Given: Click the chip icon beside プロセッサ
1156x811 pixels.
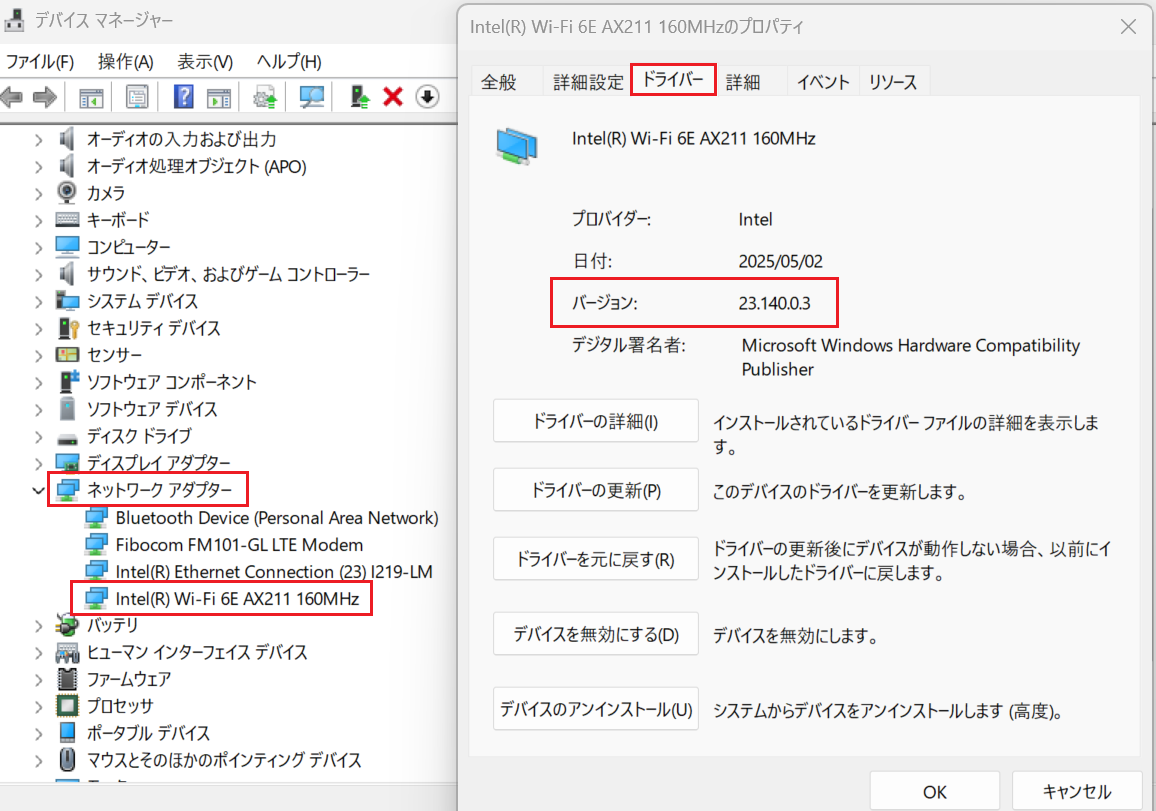Looking at the screenshot, I should (67, 706).
